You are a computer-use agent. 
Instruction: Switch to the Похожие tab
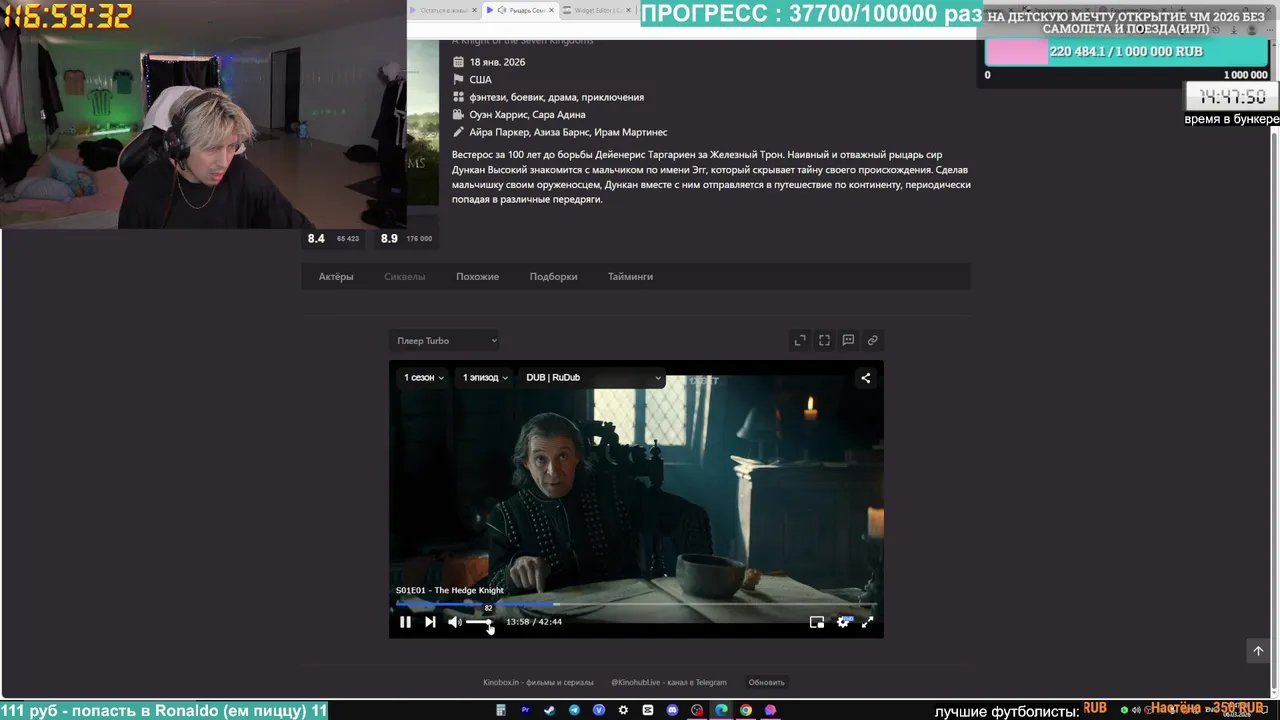(477, 277)
